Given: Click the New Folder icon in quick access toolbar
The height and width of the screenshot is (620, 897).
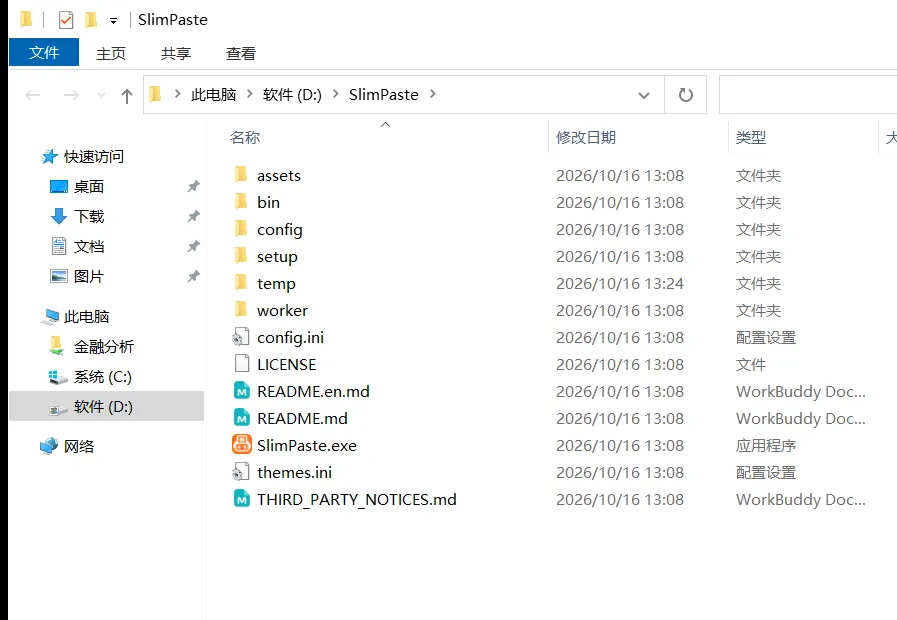Looking at the screenshot, I should tap(91, 20).
